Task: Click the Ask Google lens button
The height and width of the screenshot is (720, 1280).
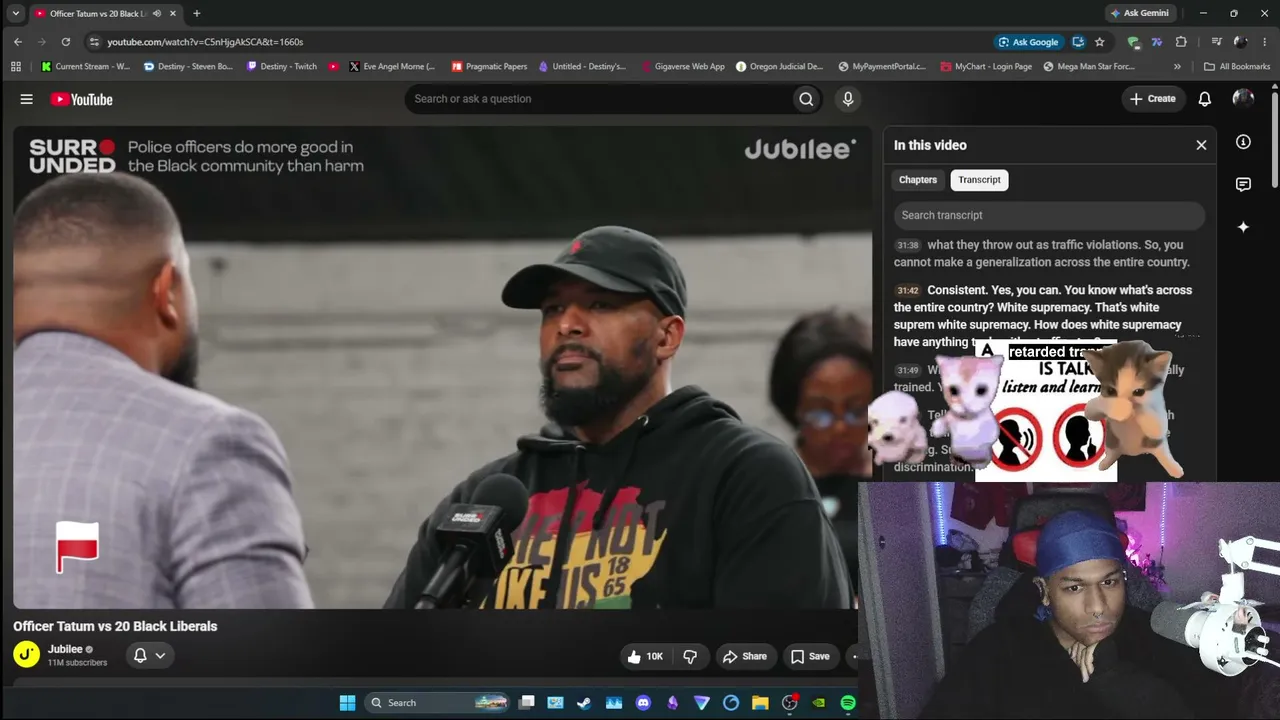Action: 1028,42
